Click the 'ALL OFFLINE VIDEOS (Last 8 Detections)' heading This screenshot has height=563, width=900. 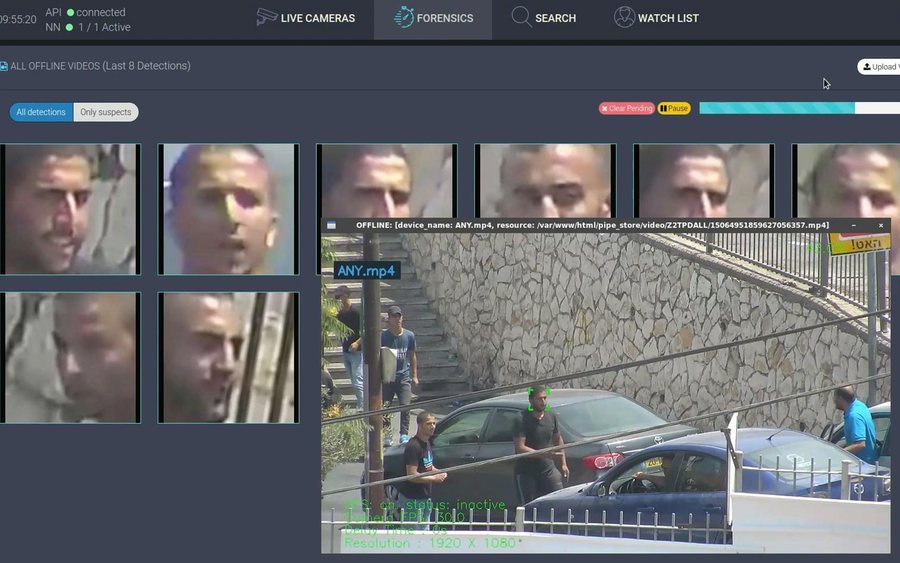tap(100, 66)
